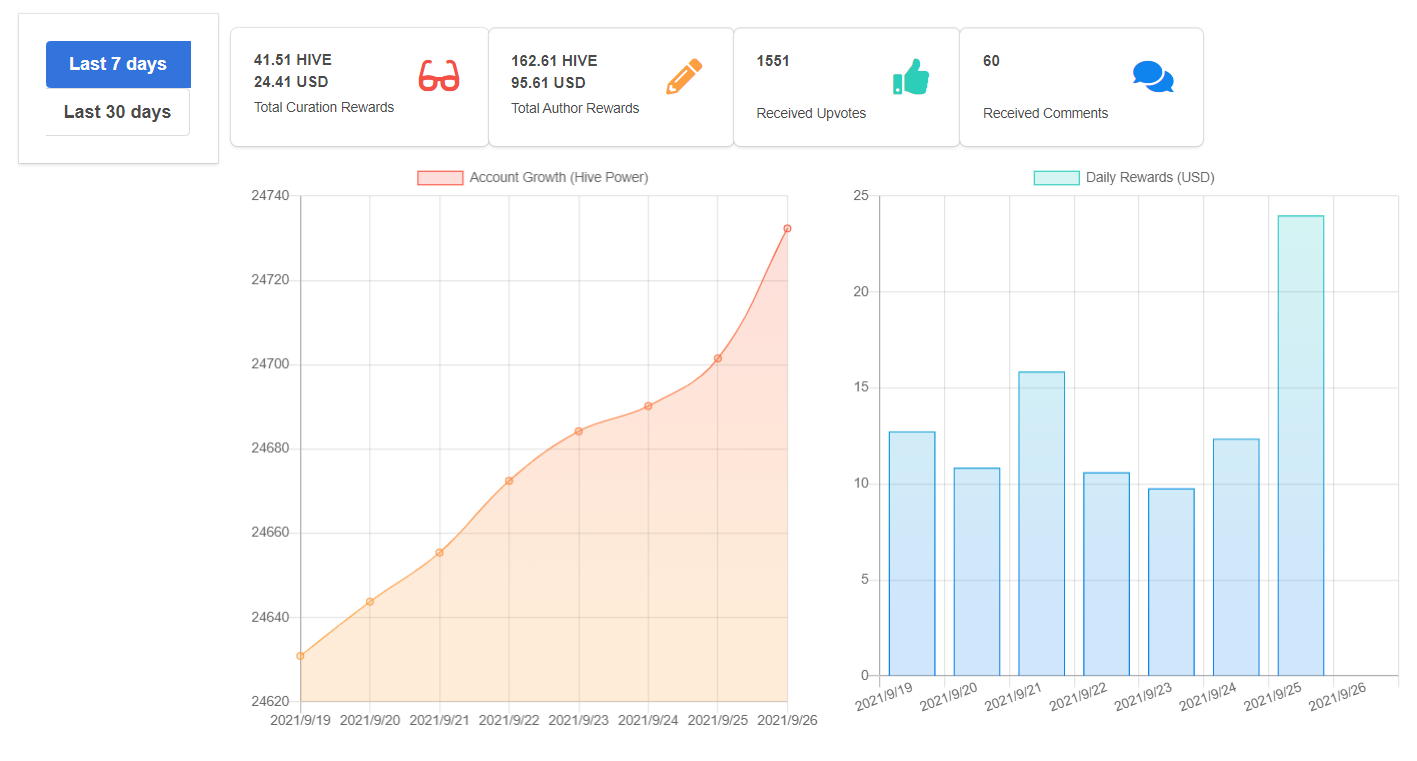Click the 2021/9/25 daily rewards bar

tap(1301, 445)
